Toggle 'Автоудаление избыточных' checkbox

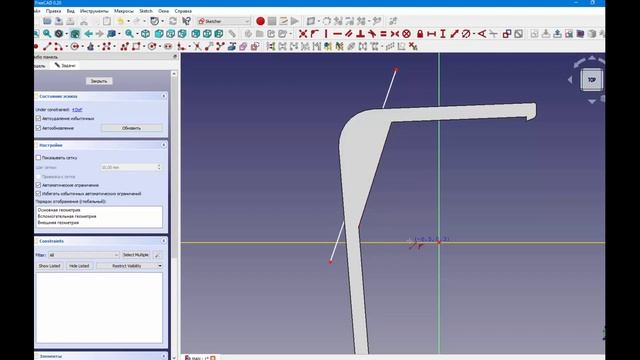coord(38,118)
